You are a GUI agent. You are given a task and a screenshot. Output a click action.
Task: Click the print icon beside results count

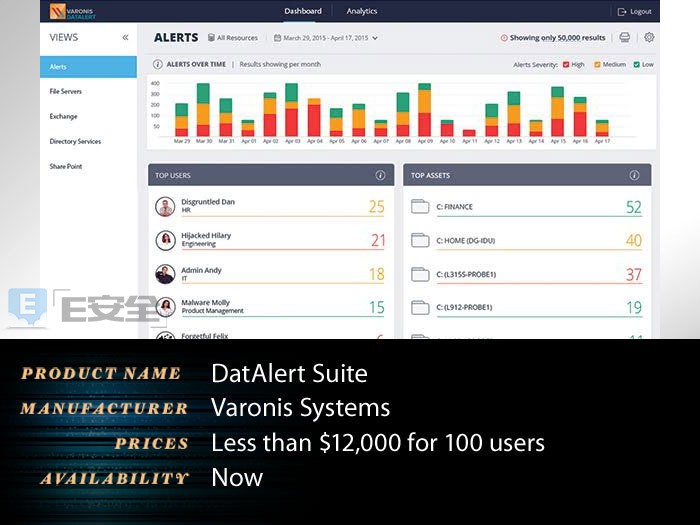click(625, 38)
